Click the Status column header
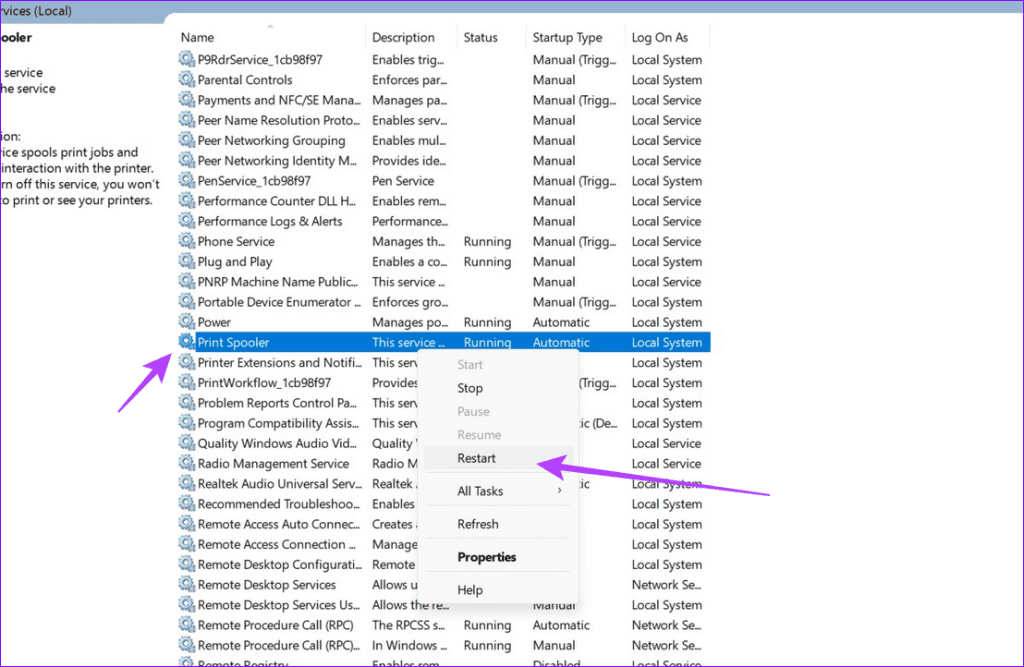This screenshot has width=1024, height=667. (481, 38)
